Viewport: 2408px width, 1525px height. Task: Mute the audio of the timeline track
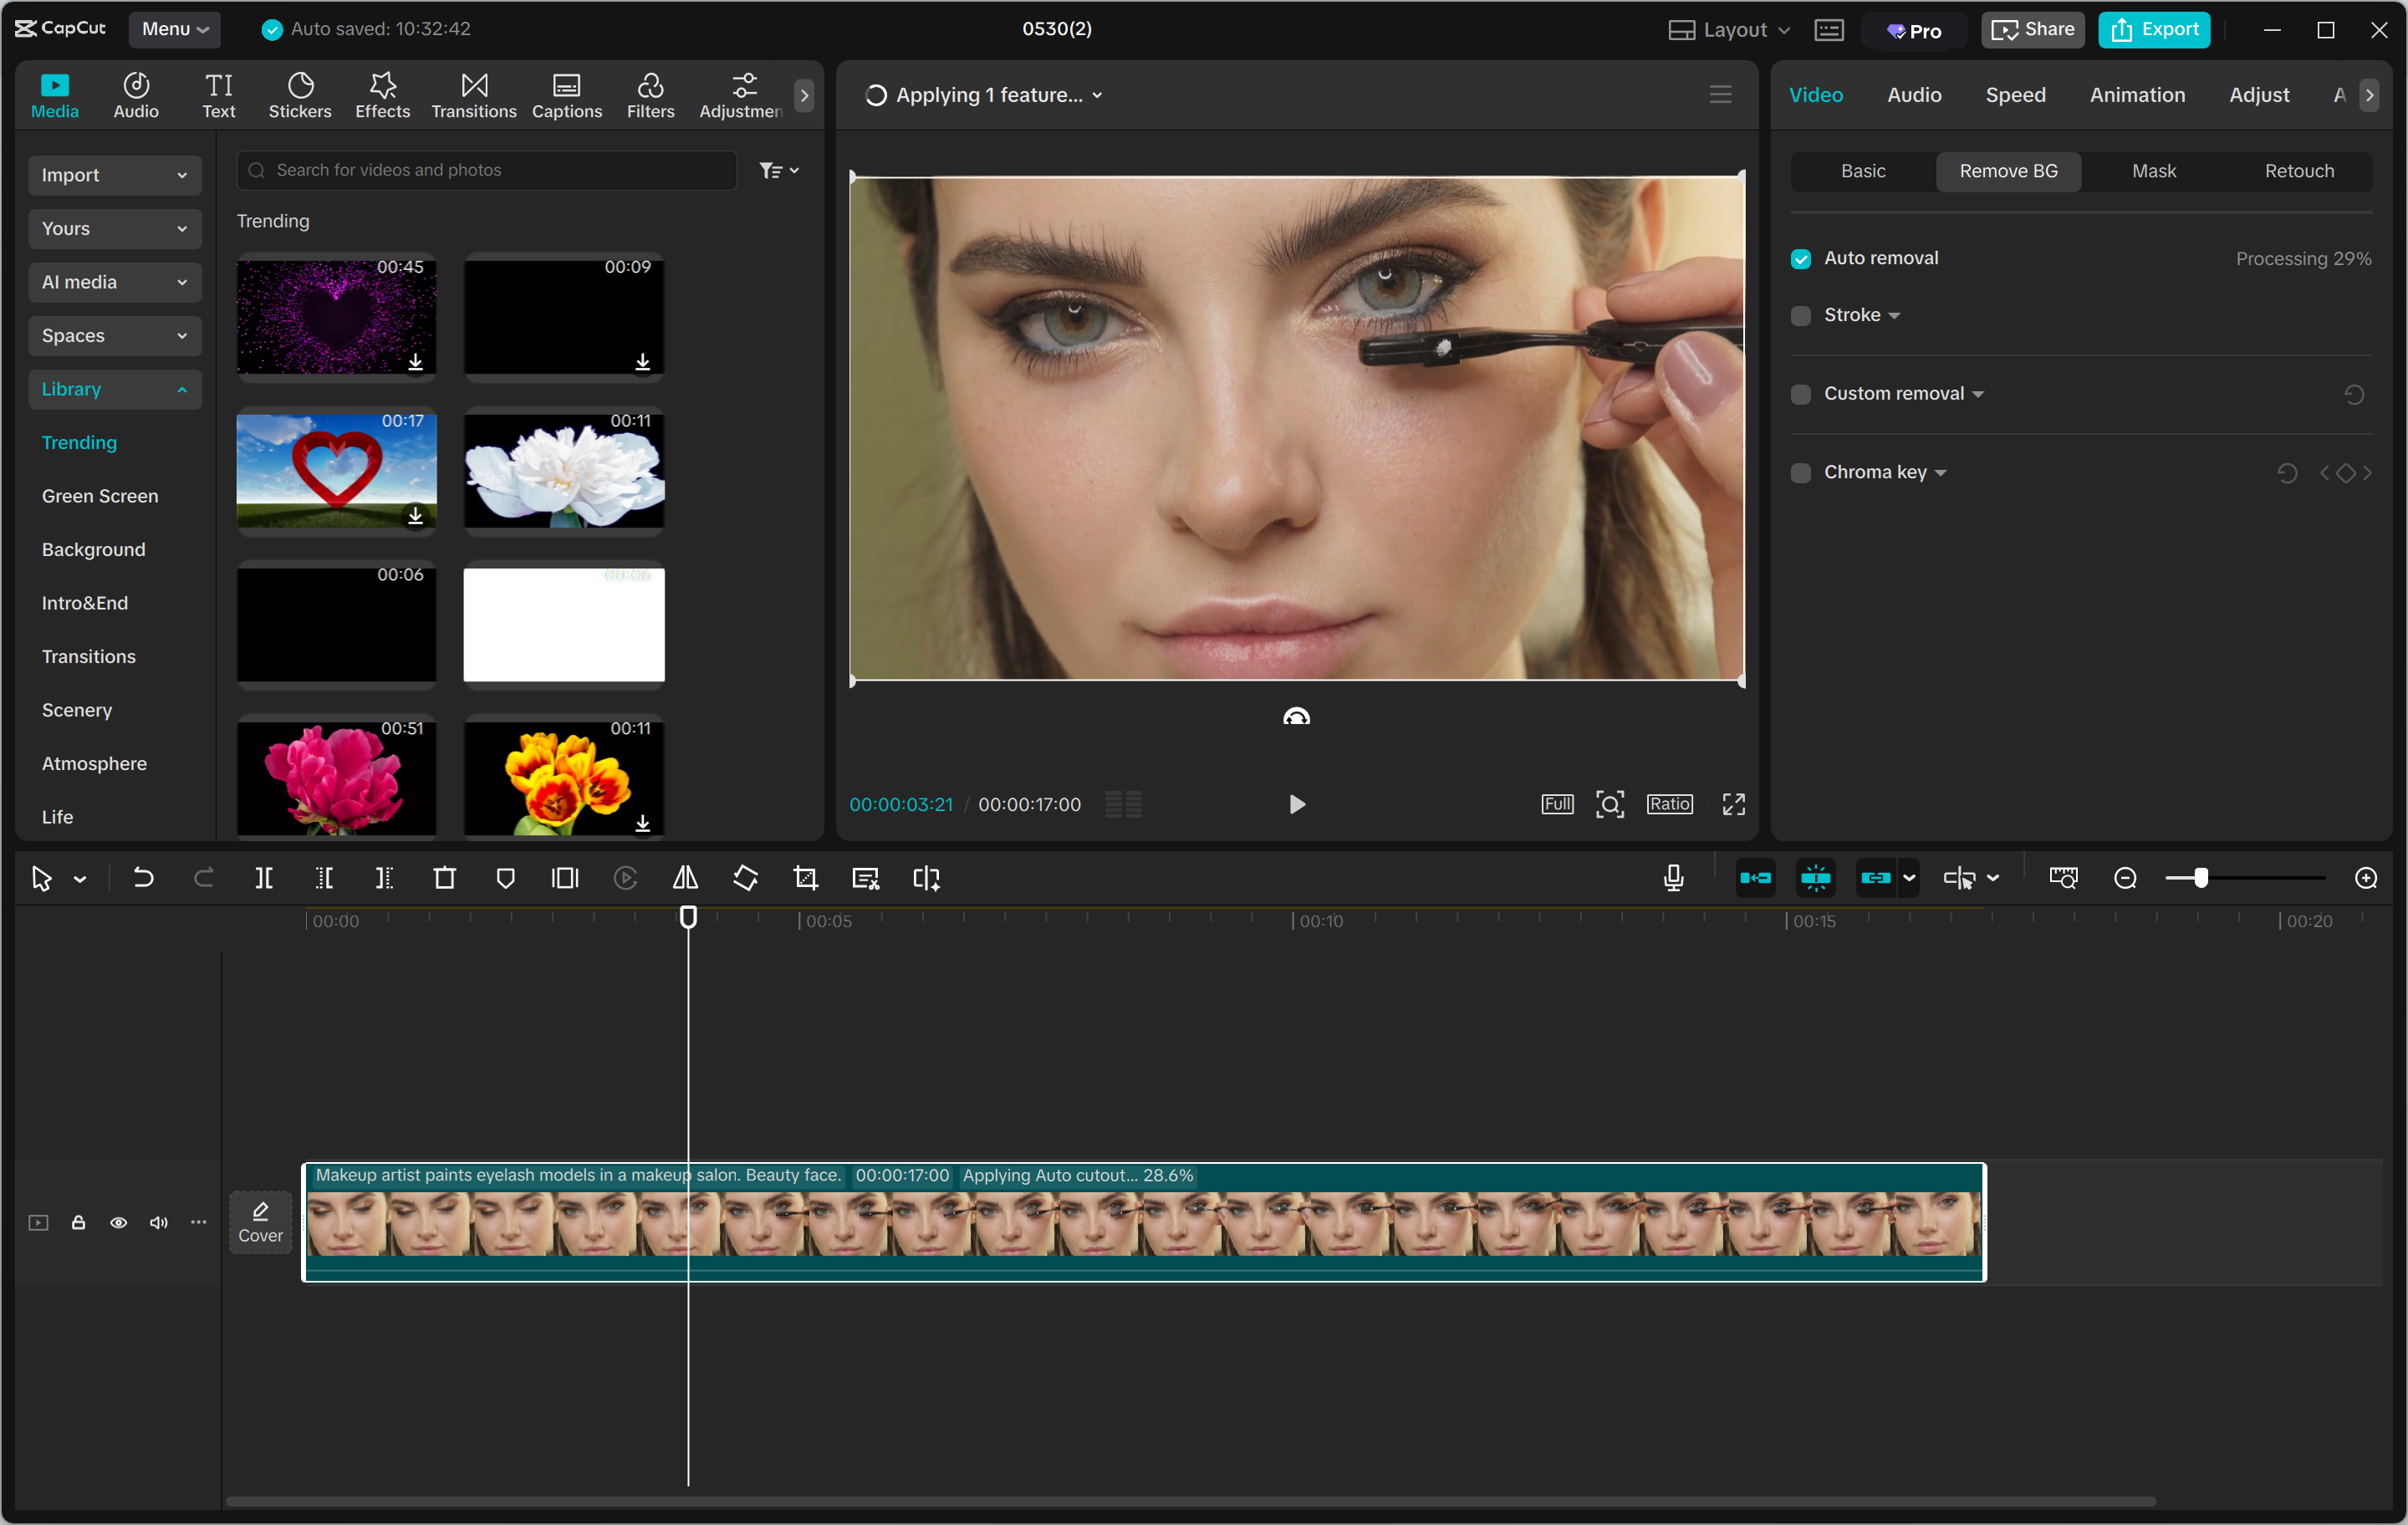click(158, 1223)
